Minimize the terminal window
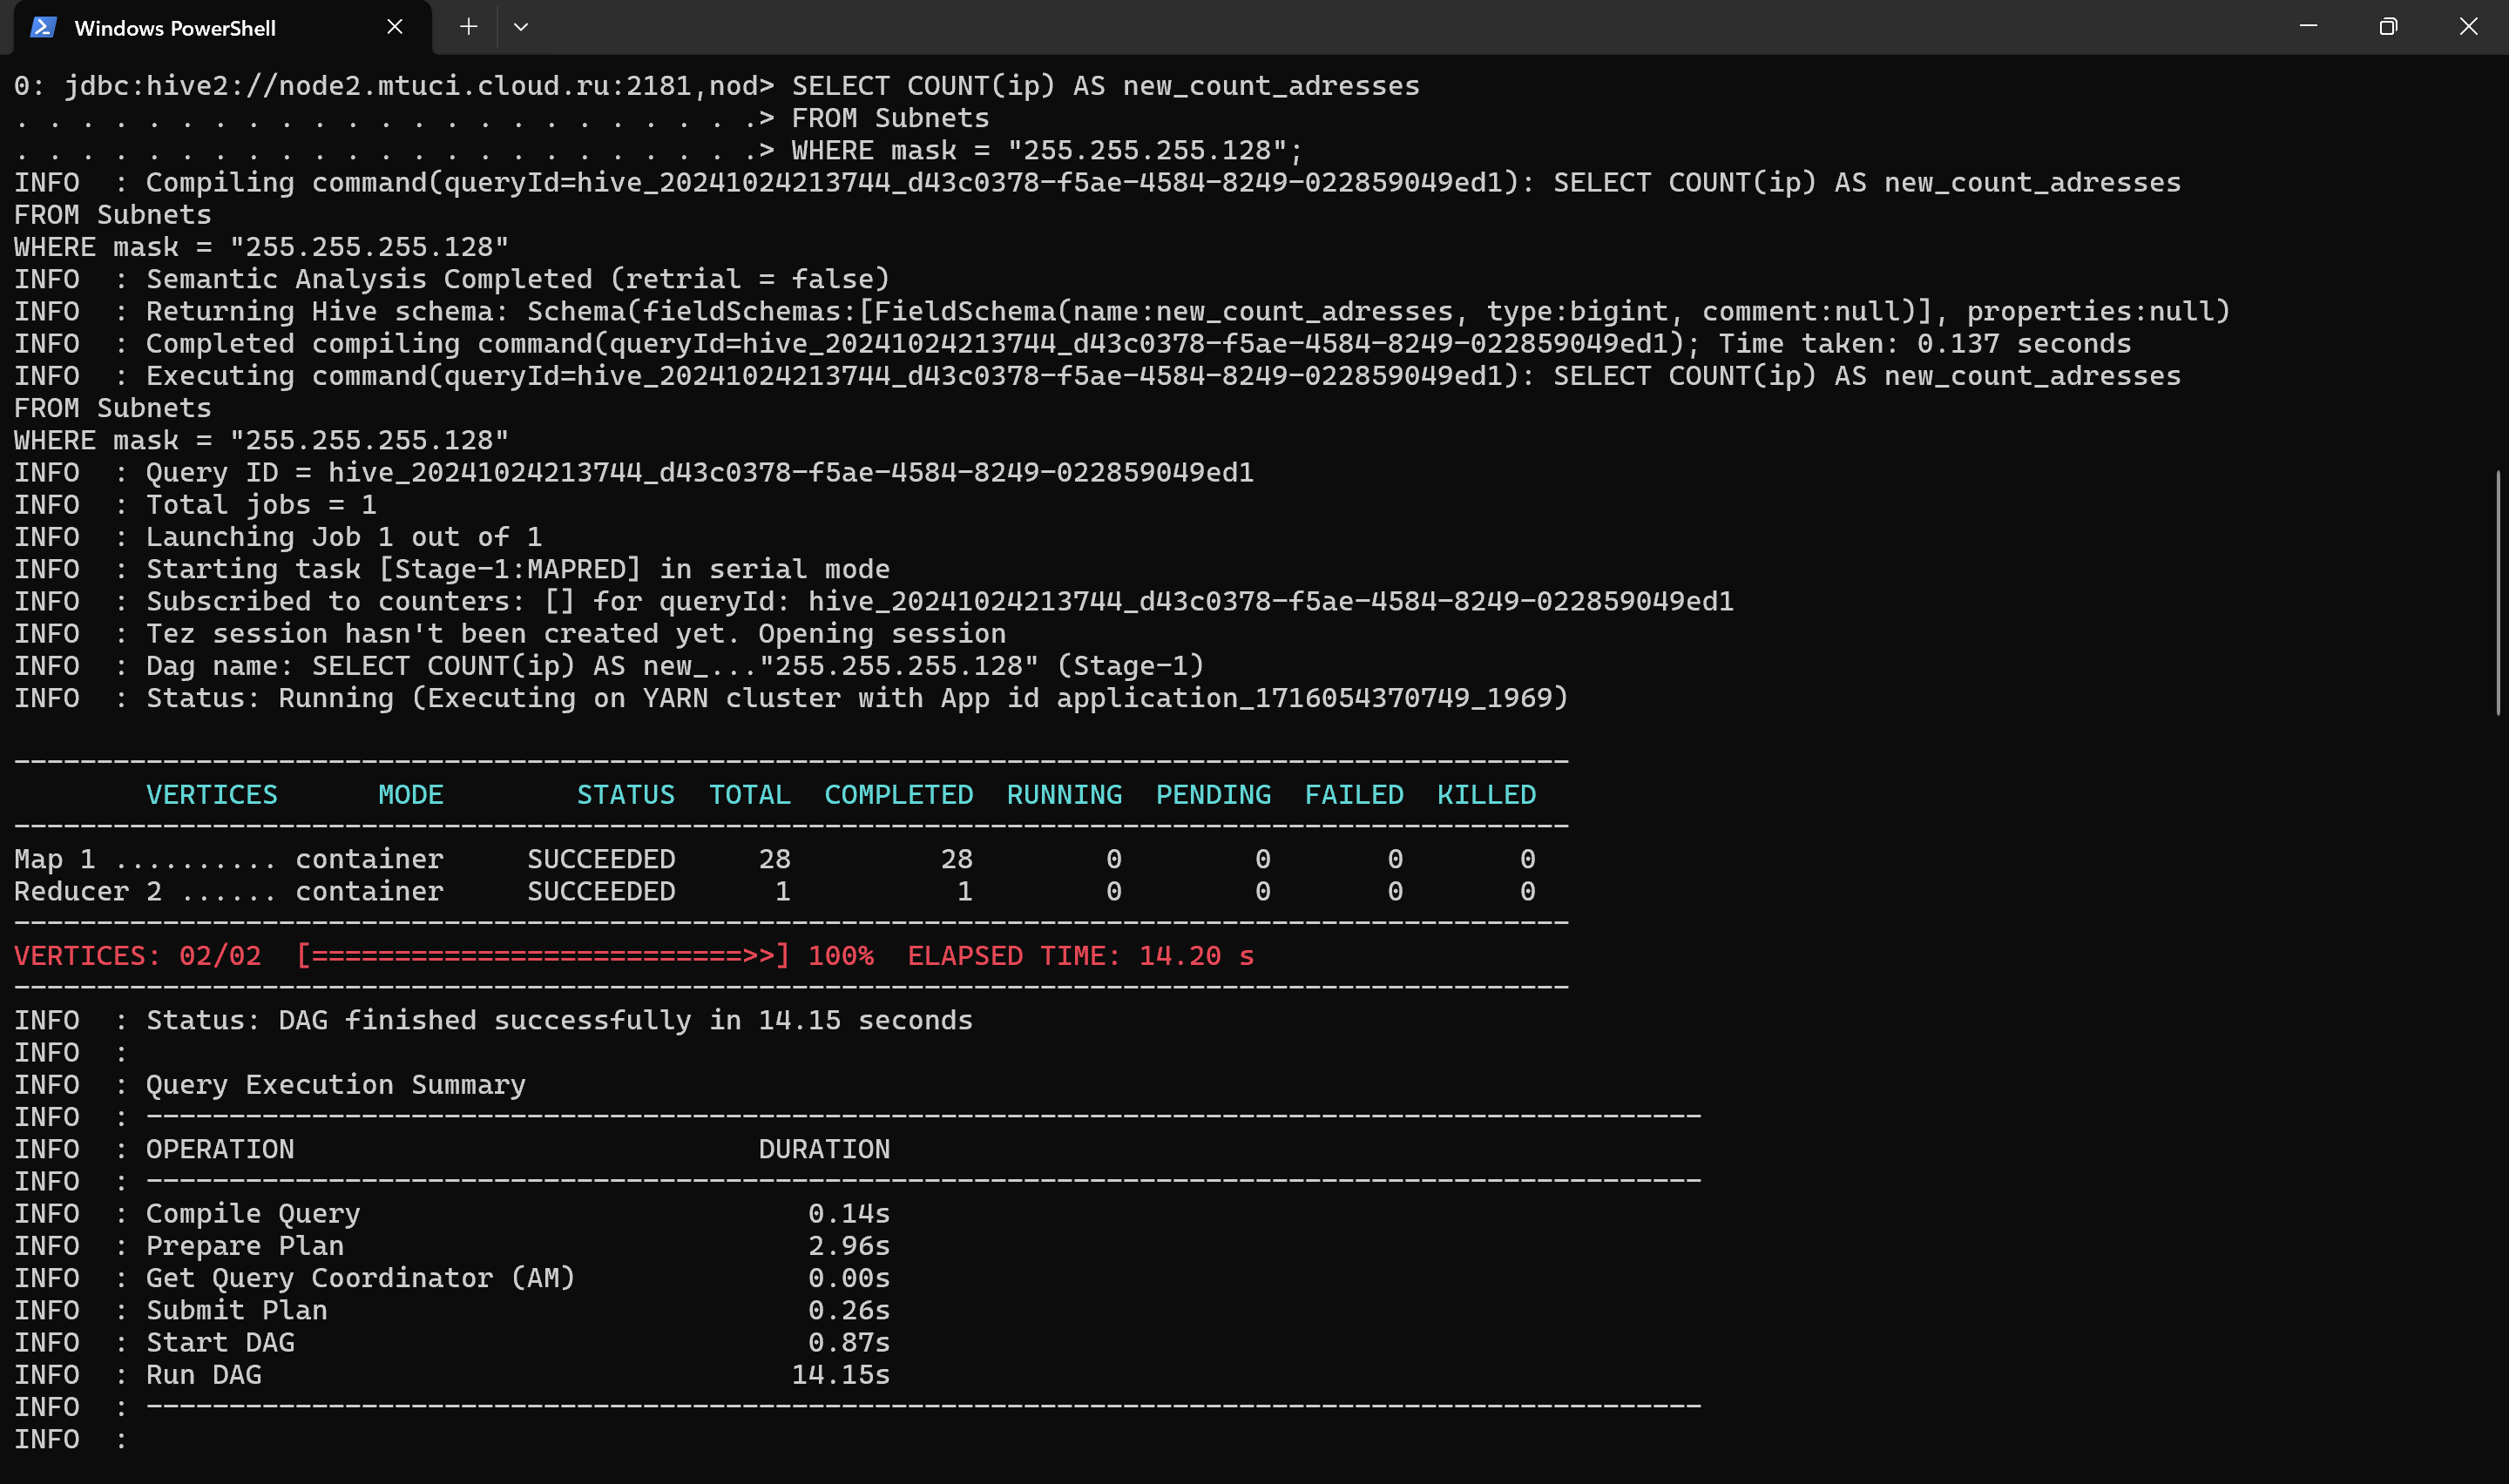This screenshot has height=1484, width=2509. (2308, 27)
